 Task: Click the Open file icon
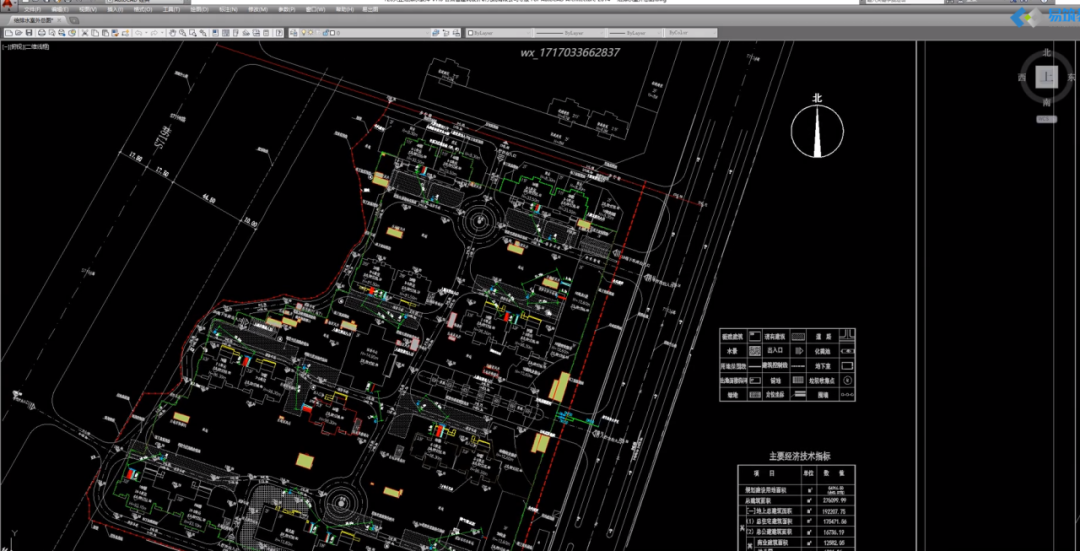click(19, 33)
